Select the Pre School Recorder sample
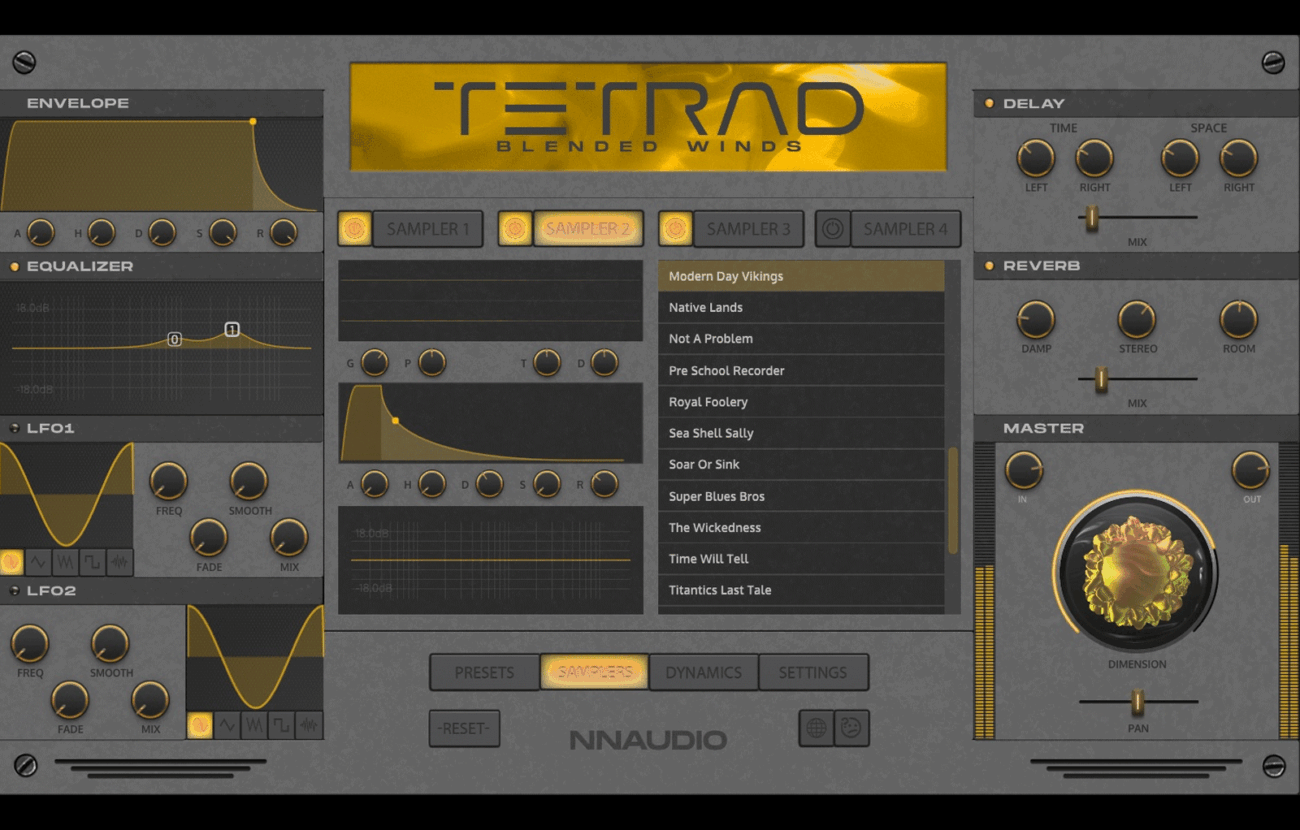The height and width of the screenshot is (830, 1300). (x=801, y=370)
